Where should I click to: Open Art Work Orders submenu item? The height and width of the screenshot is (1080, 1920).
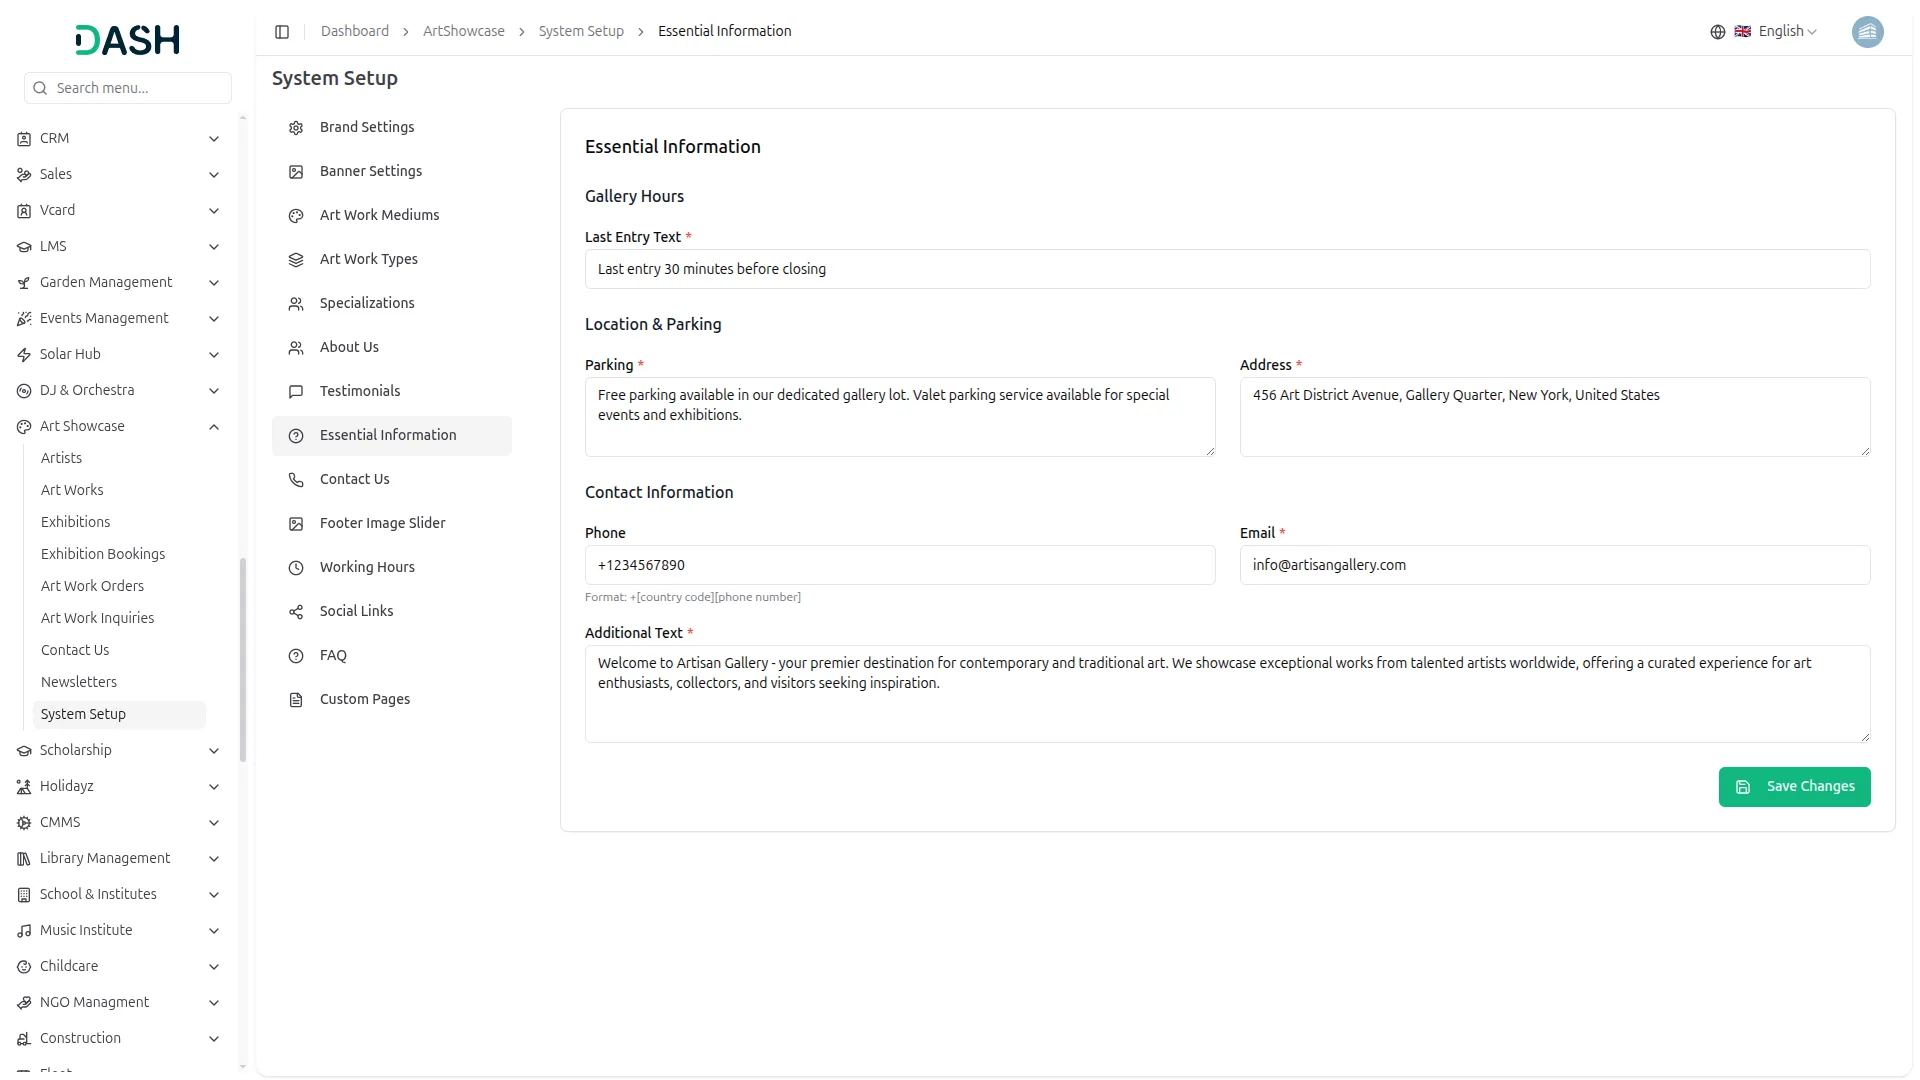pyautogui.click(x=92, y=586)
